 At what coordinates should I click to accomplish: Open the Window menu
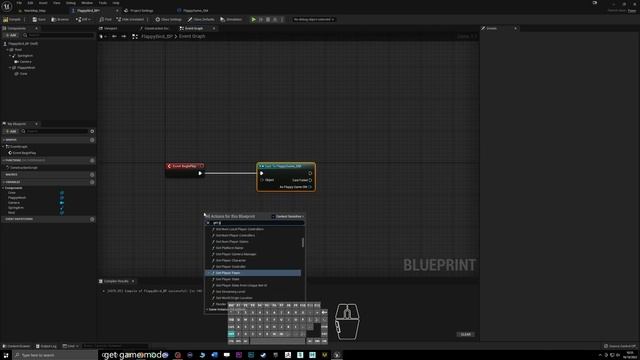click(87, 3)
